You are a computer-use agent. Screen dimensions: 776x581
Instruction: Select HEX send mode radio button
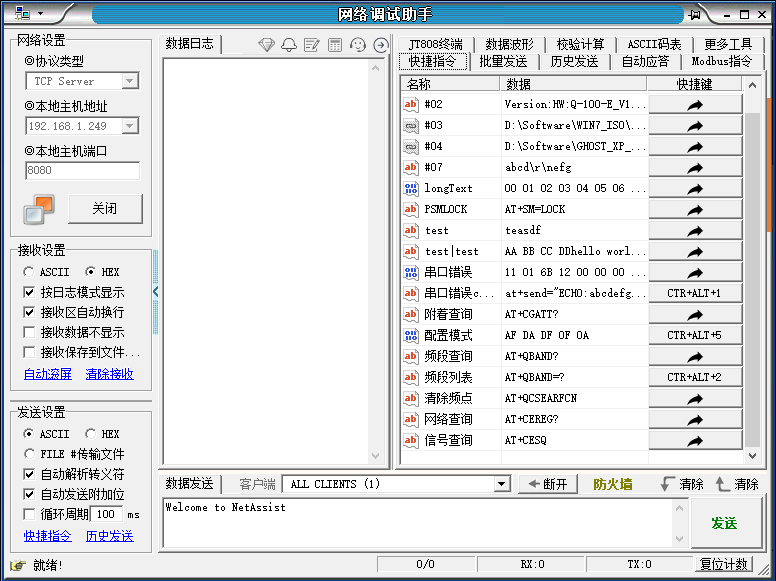point(90,434)
